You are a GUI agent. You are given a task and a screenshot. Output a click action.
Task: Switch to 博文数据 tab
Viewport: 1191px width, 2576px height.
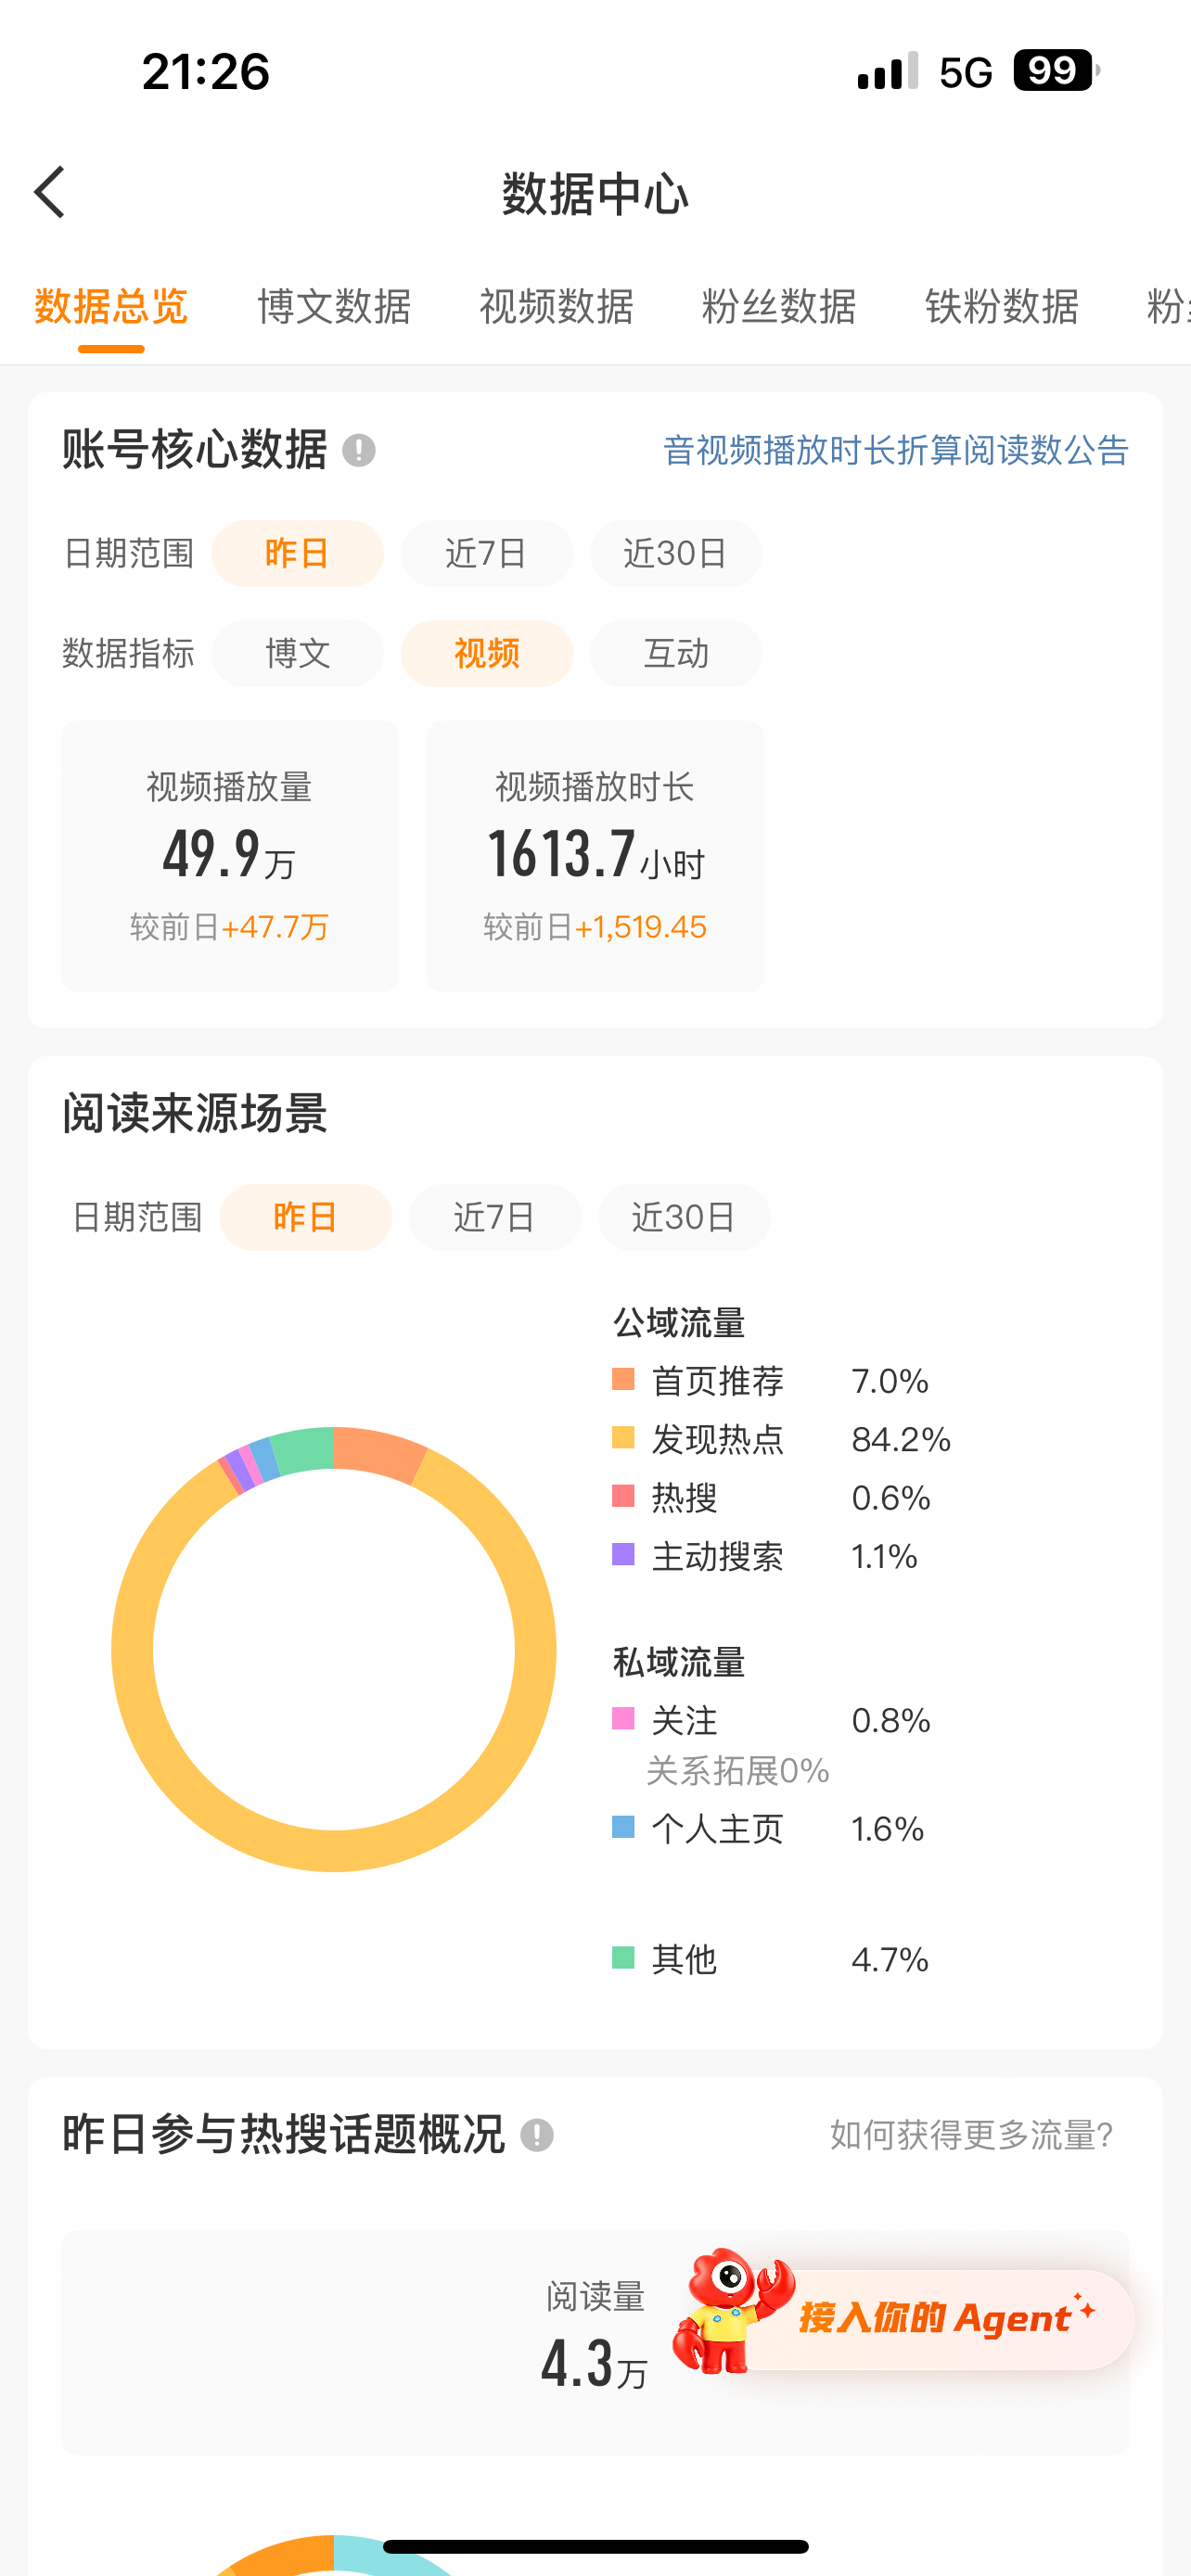coord(334,306)
